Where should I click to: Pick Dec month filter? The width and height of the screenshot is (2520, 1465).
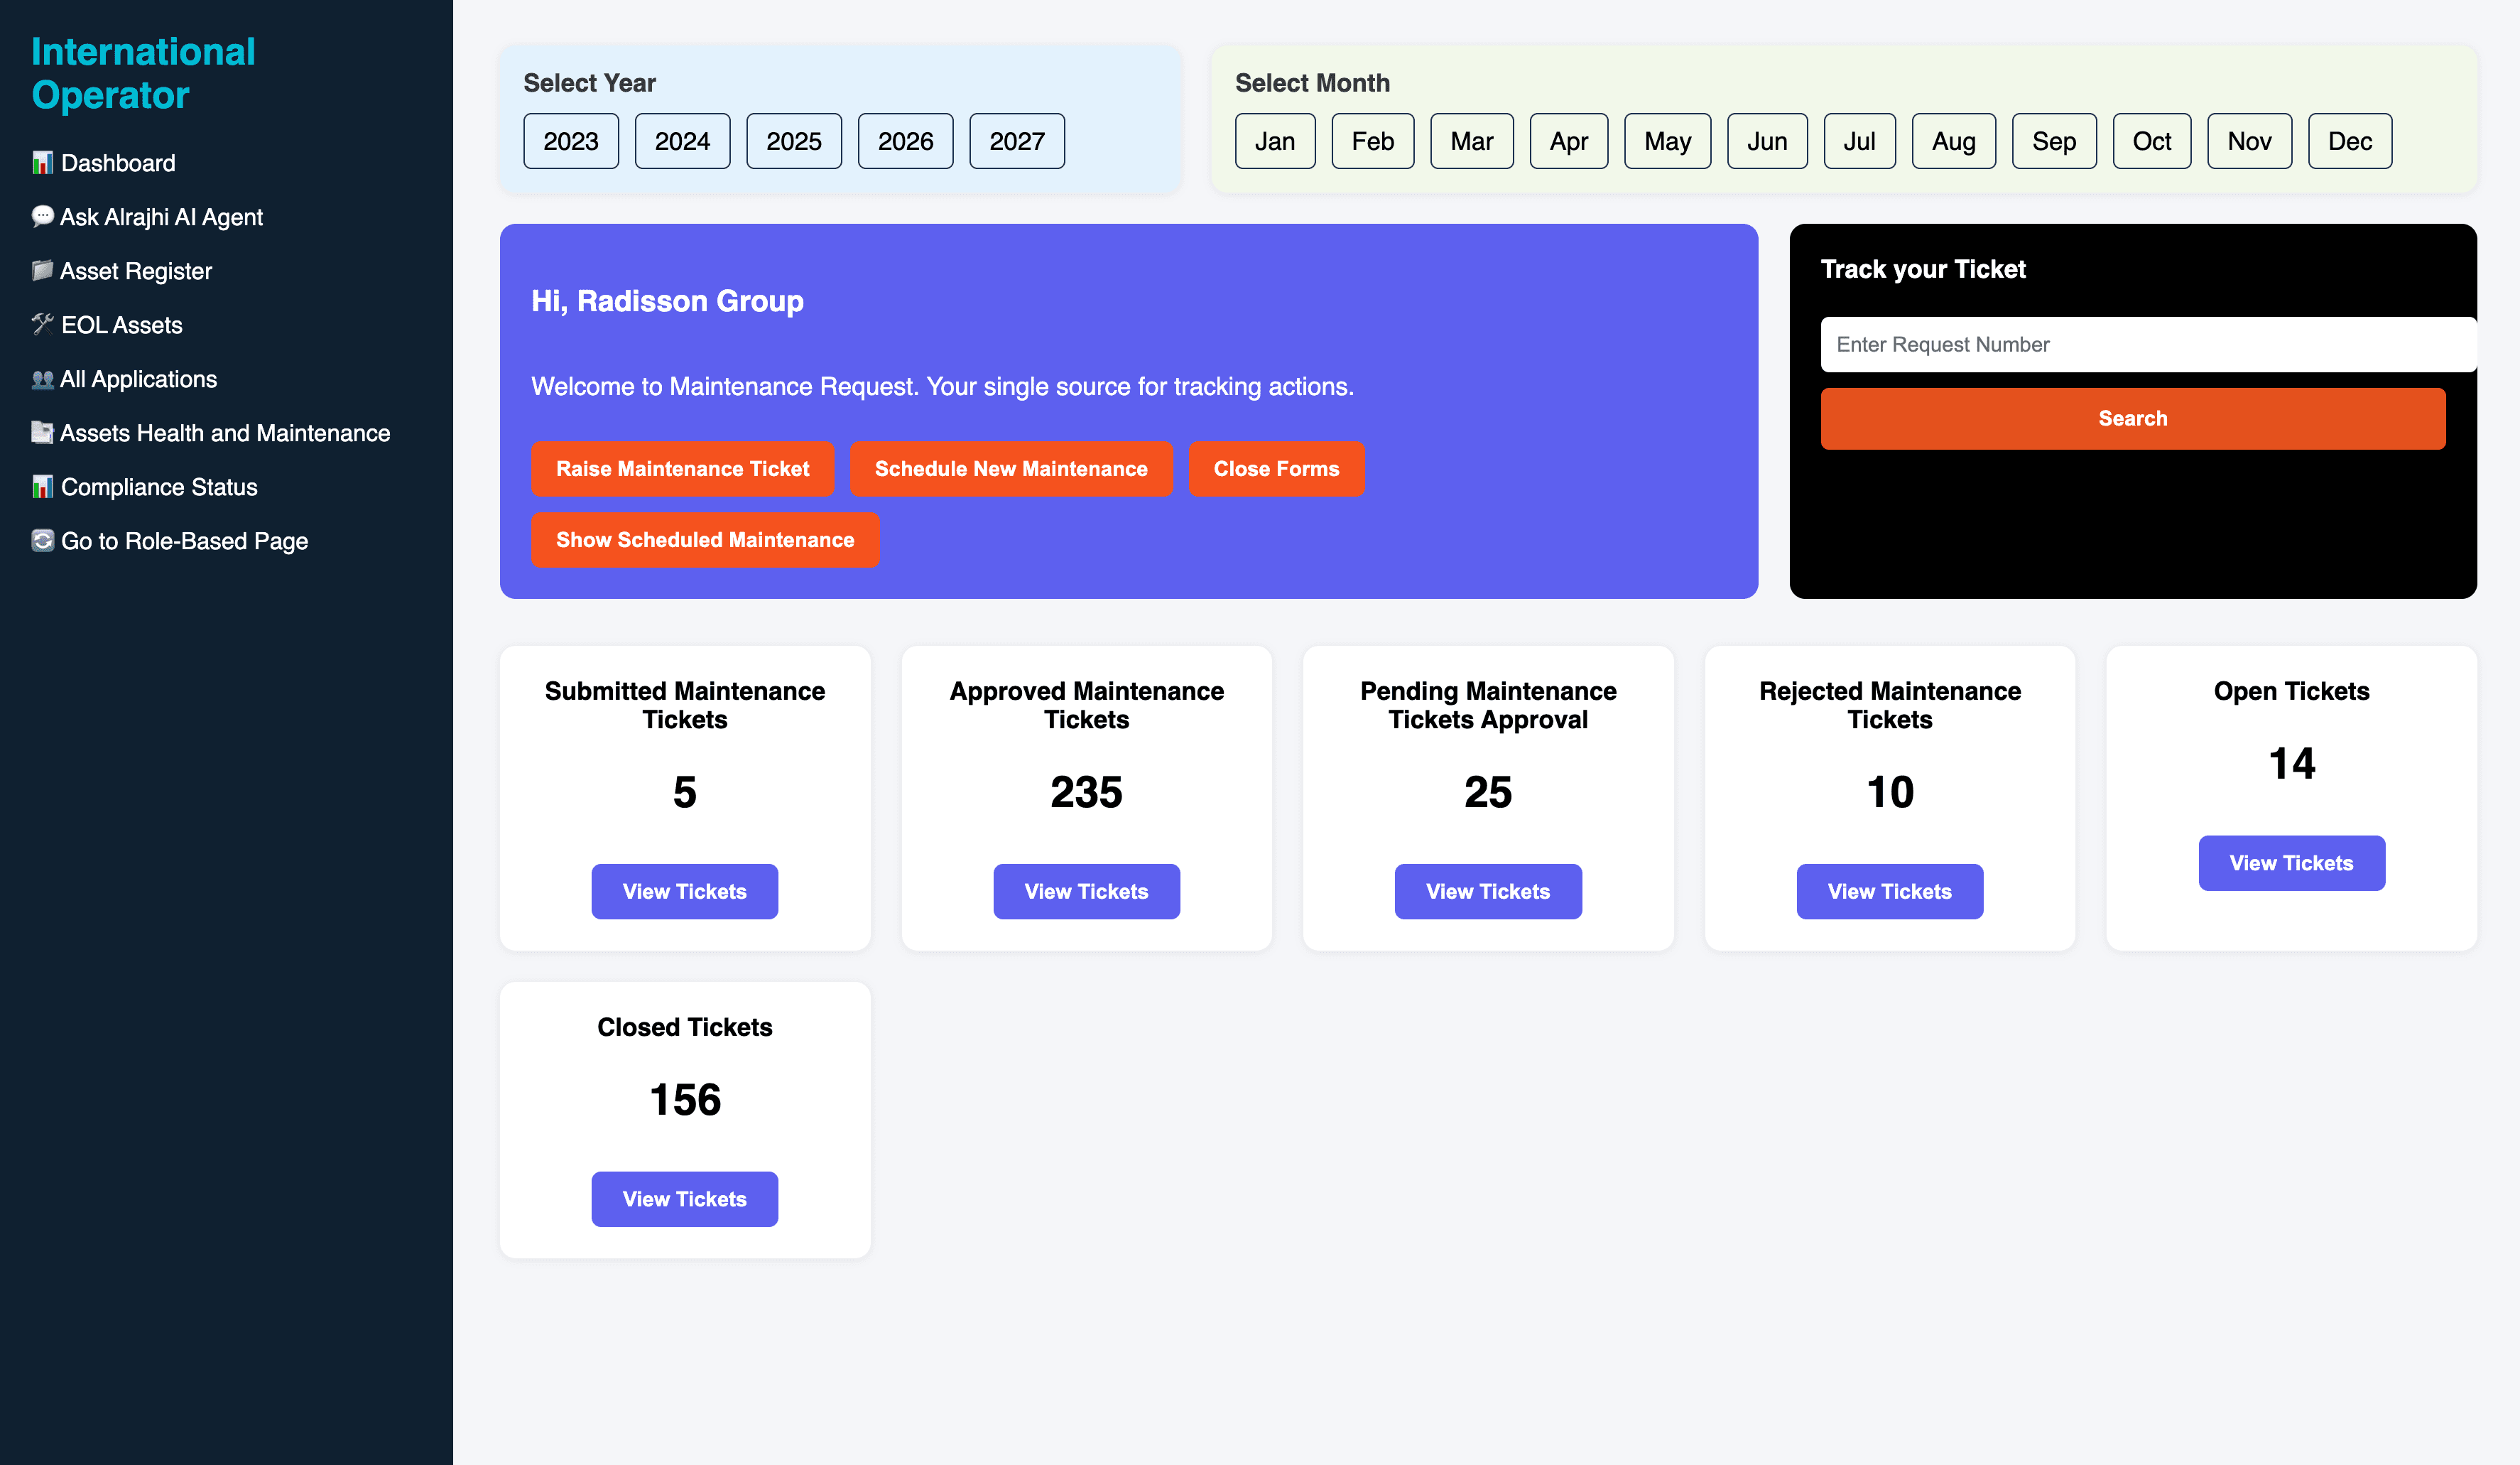2350,141
